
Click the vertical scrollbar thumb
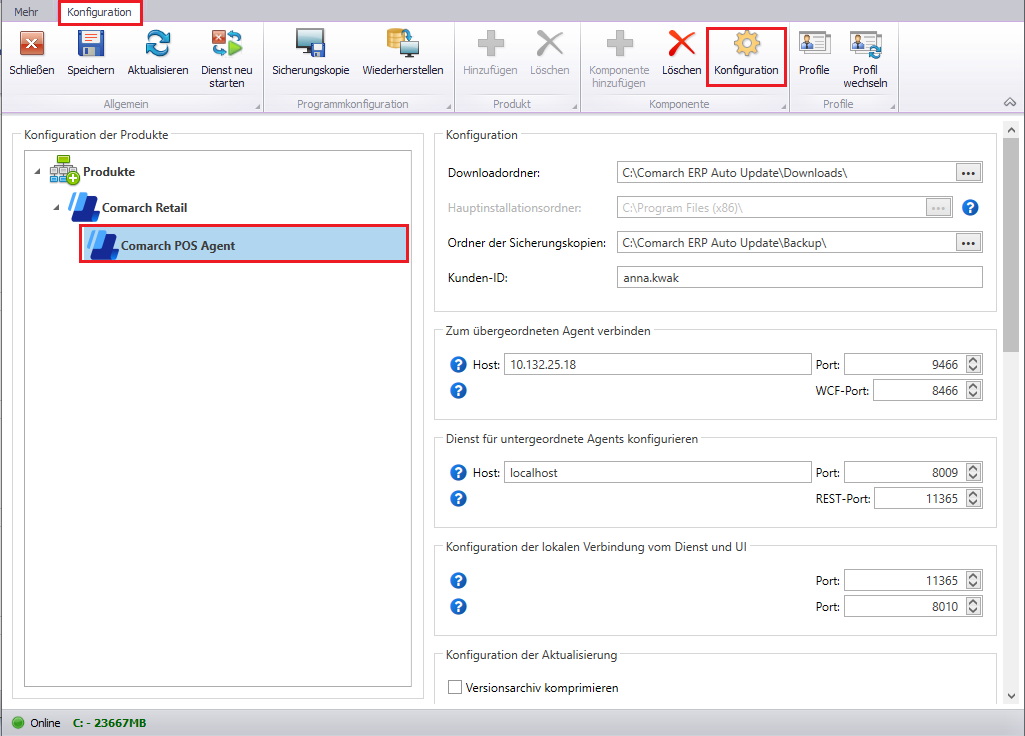(x=1011, y=244)
